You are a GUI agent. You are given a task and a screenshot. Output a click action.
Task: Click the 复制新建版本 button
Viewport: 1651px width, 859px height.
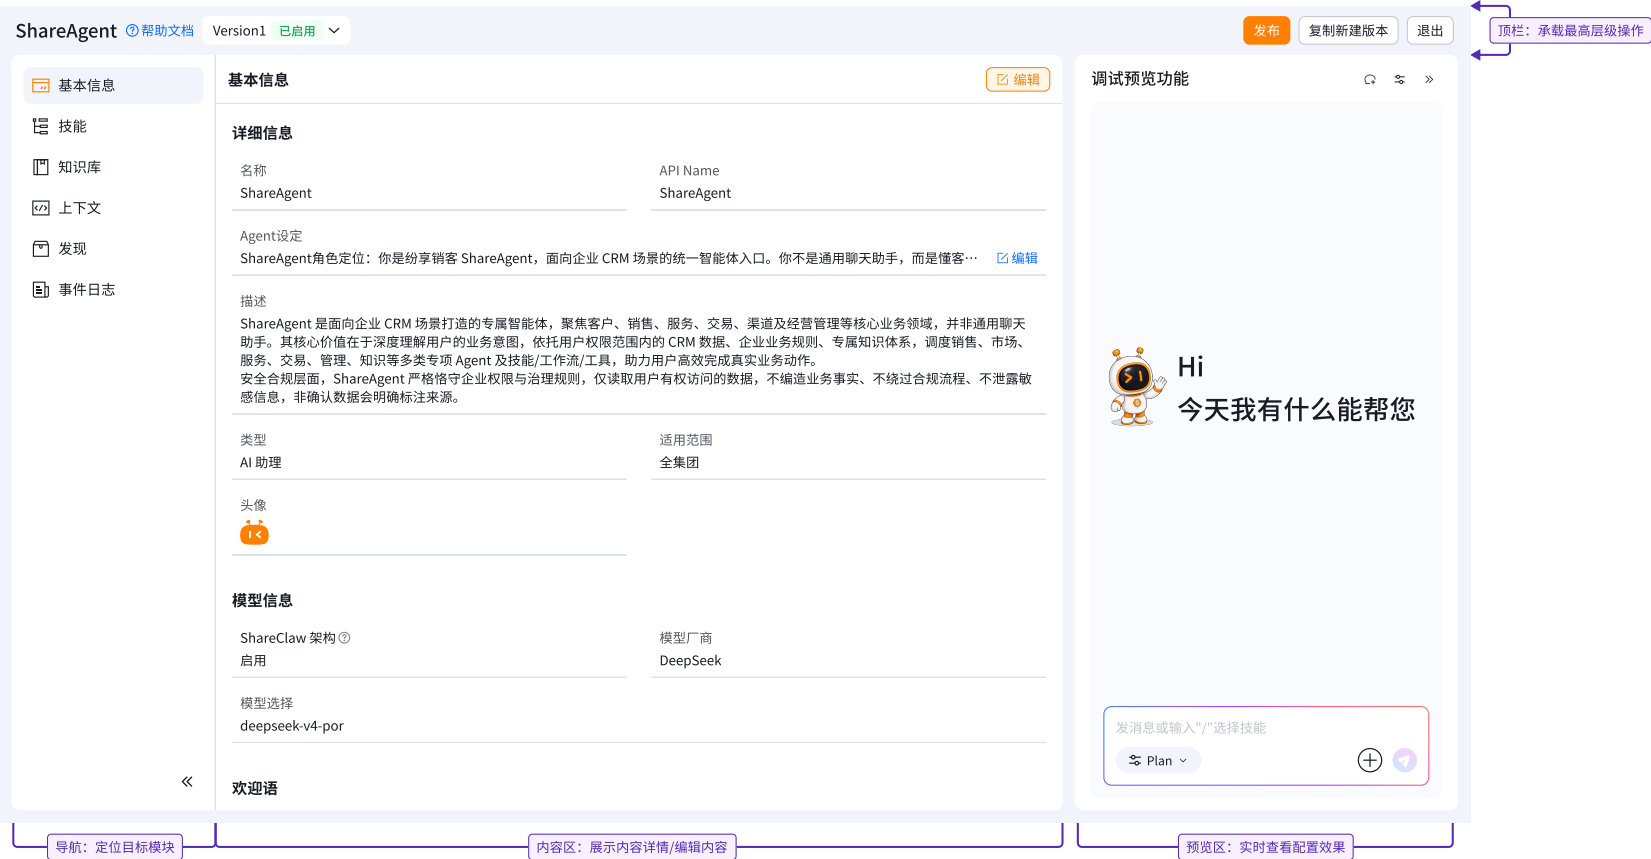pyautogui.click(x=1348, y=31)
